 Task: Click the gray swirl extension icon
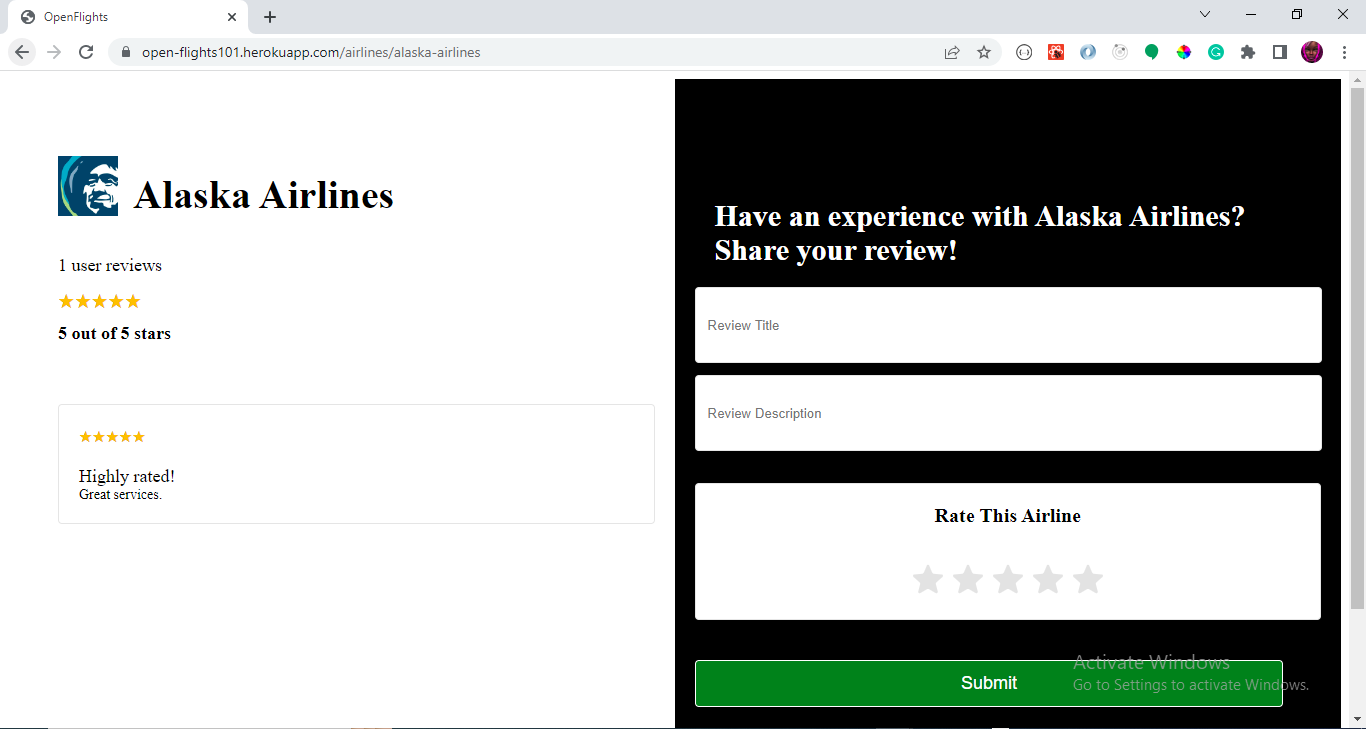(x=1120, y=52)
